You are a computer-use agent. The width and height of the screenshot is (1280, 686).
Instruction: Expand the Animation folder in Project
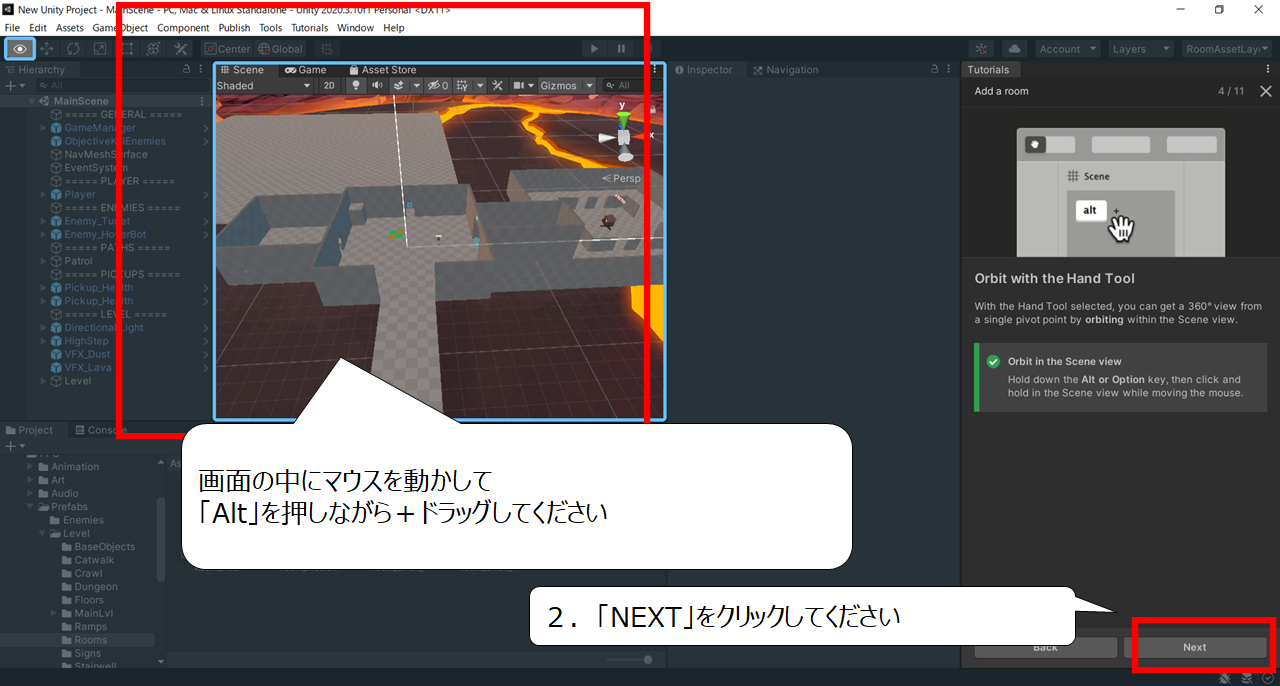point(31,467)
